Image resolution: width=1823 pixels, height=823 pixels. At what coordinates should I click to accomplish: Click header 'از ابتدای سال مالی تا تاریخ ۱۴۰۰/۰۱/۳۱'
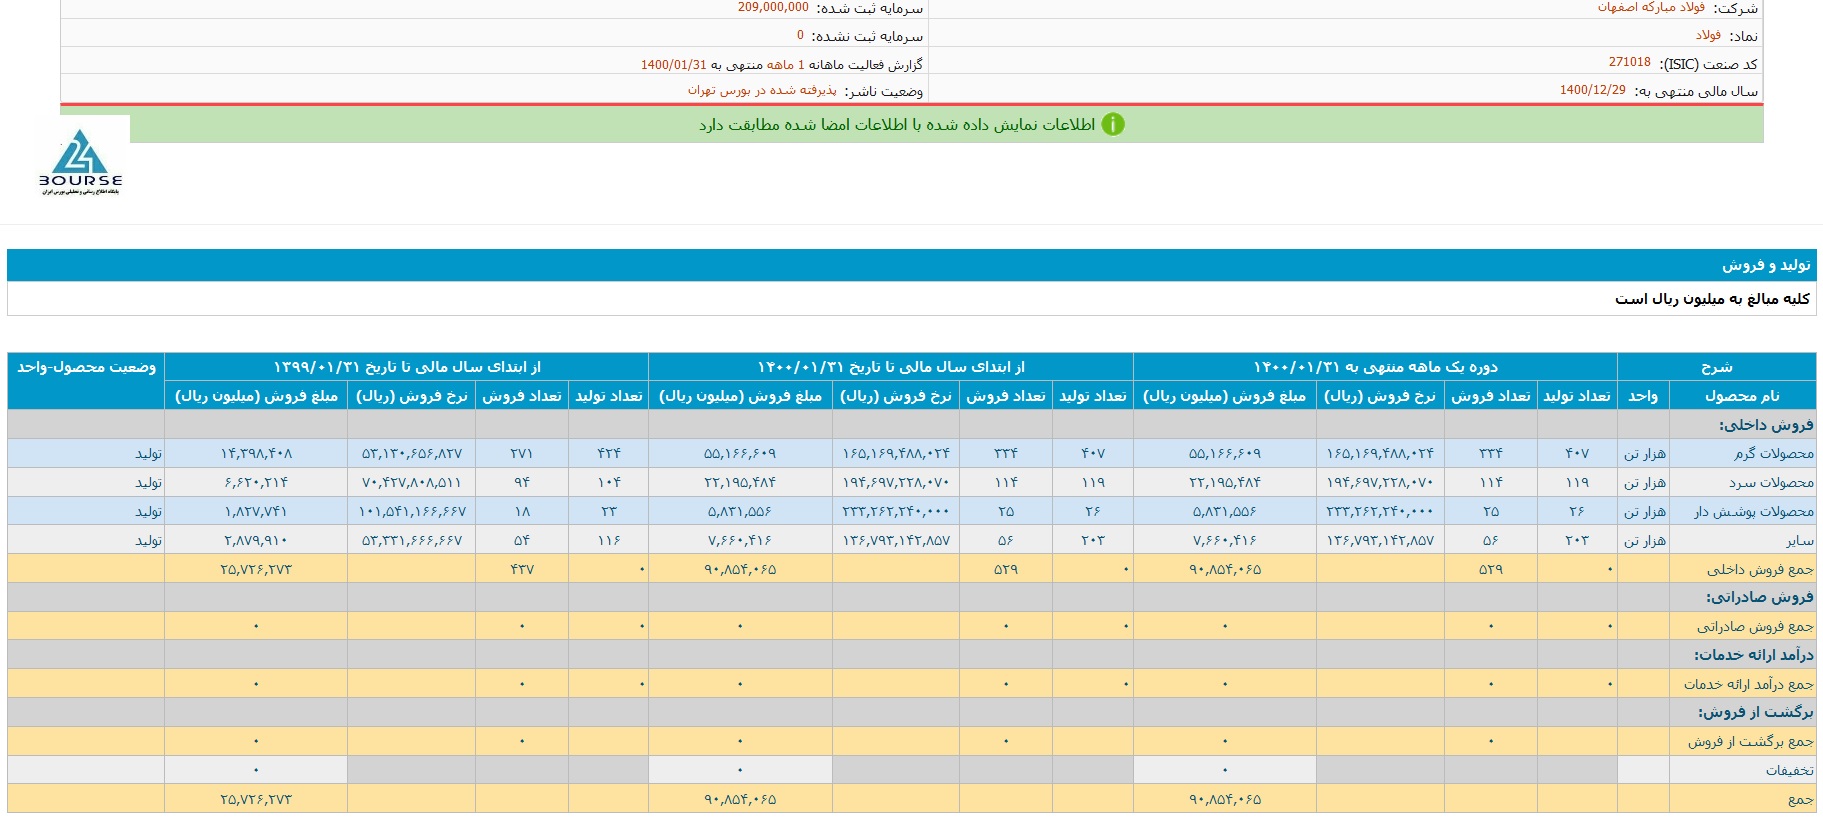pyautogui.click(x=891, y=367)
